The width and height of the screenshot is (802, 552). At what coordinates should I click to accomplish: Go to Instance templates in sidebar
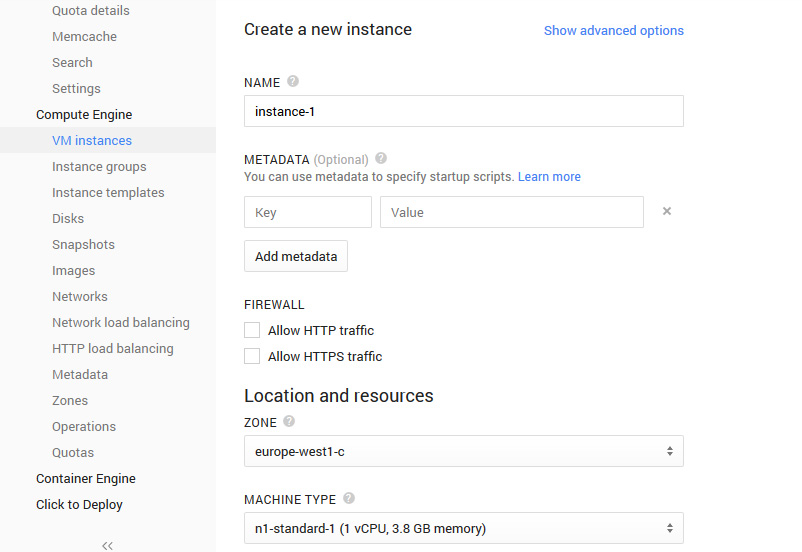coord(108,193)
